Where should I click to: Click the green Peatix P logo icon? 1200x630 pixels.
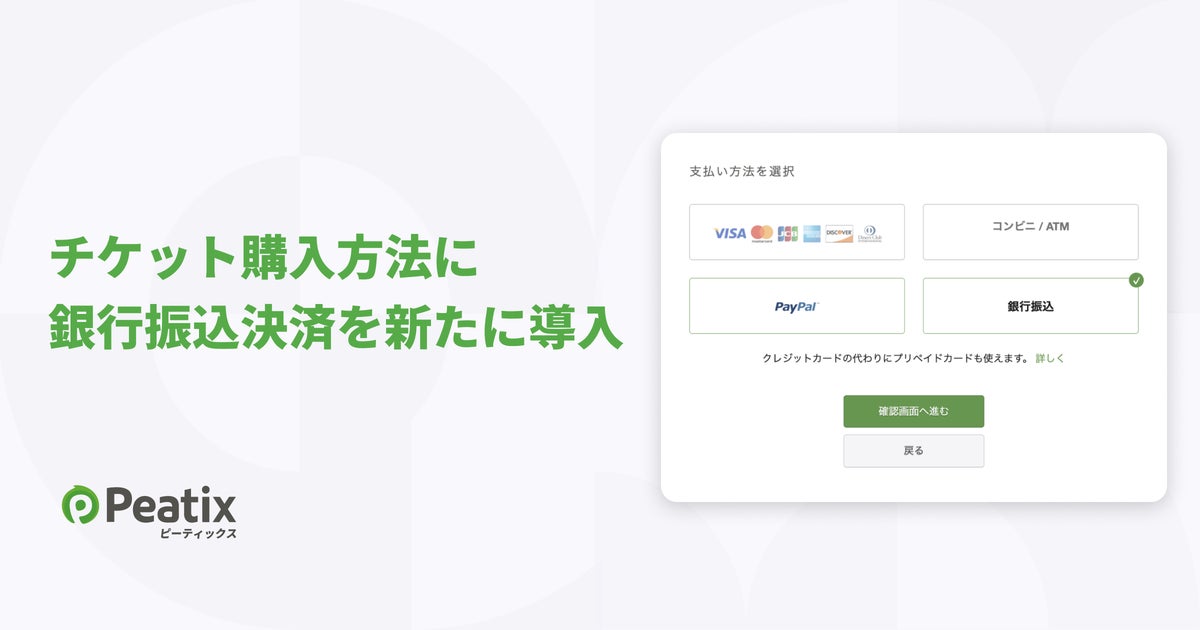coord(80,506)
